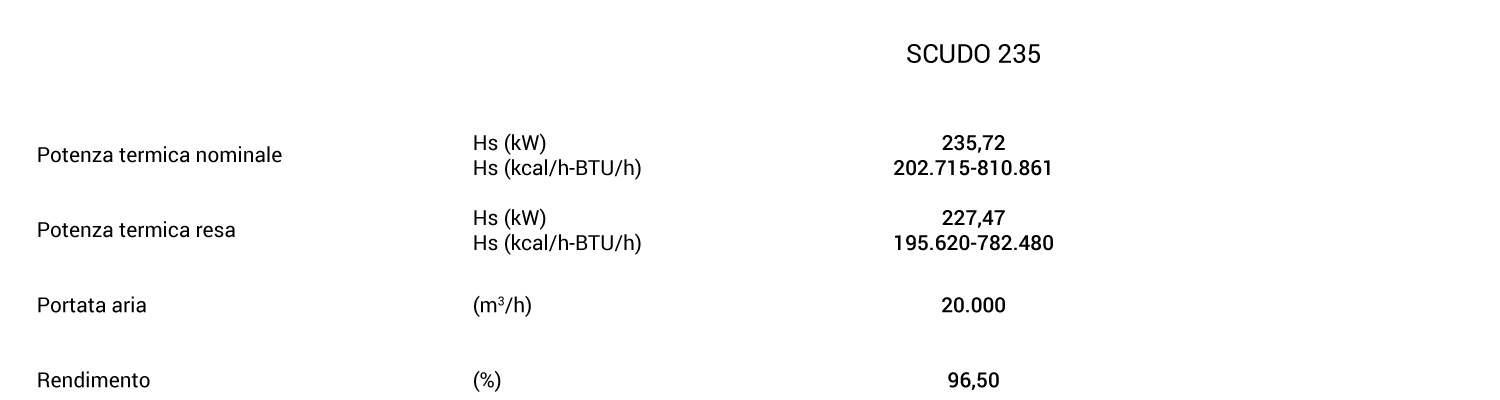The image size is (1500, 400).
Task: Click the 782.480 BTU/h figure
Action: point(1016,243)
